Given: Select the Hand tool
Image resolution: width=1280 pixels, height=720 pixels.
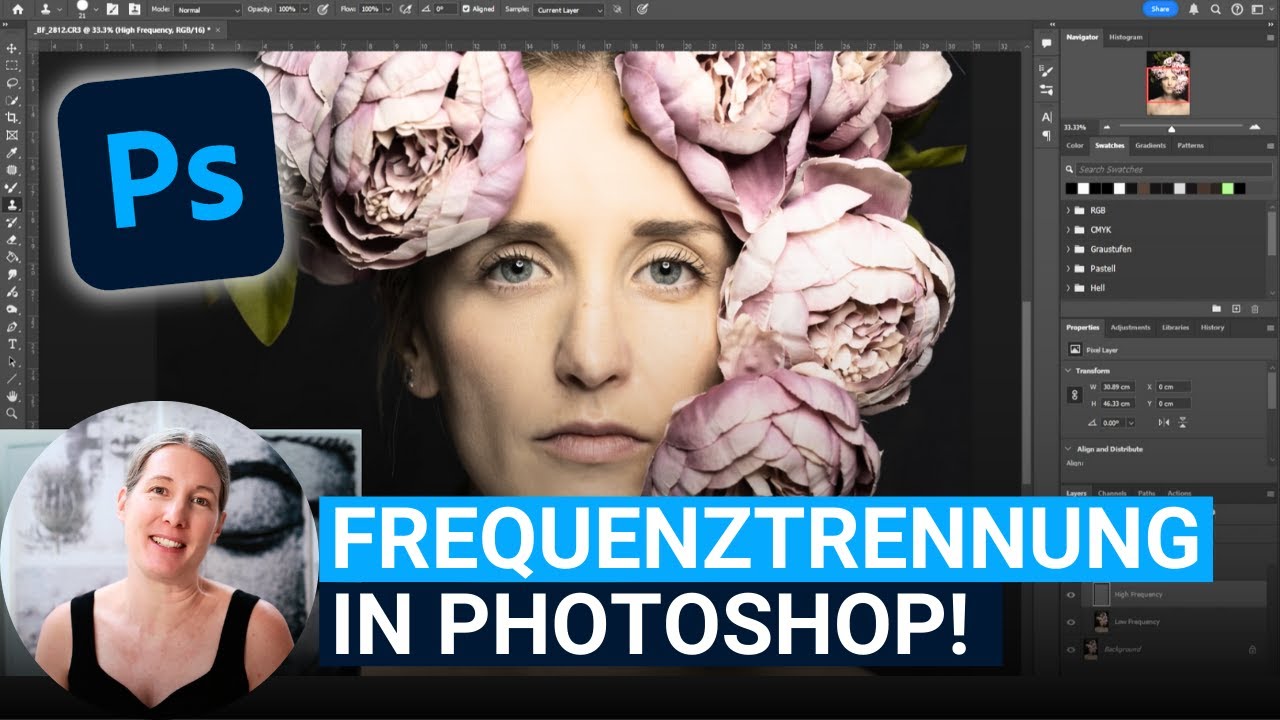Looking at the screenshot, I should (x=12, y=396).
